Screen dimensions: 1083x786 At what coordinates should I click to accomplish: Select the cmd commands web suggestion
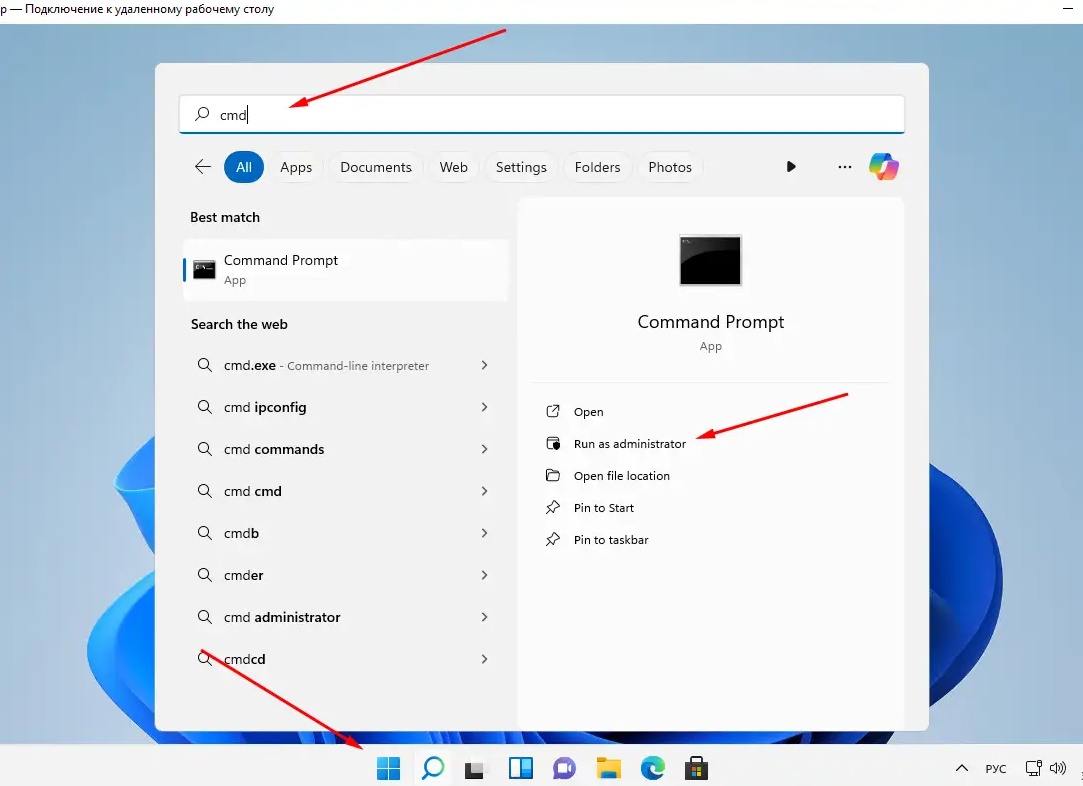click(343, 449)
